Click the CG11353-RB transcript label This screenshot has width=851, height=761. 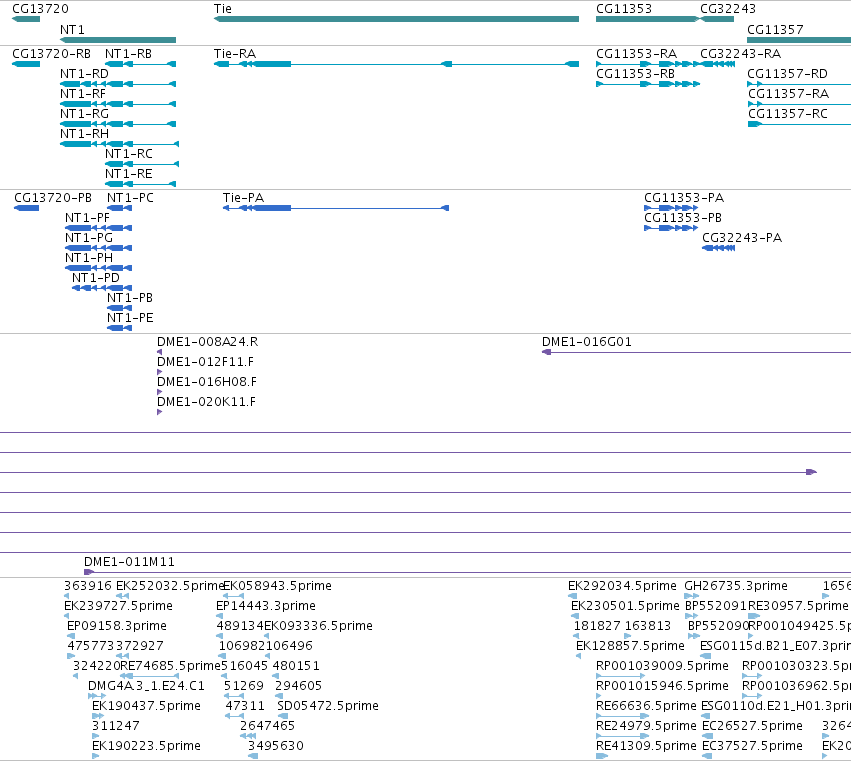(x=636, y=74)
